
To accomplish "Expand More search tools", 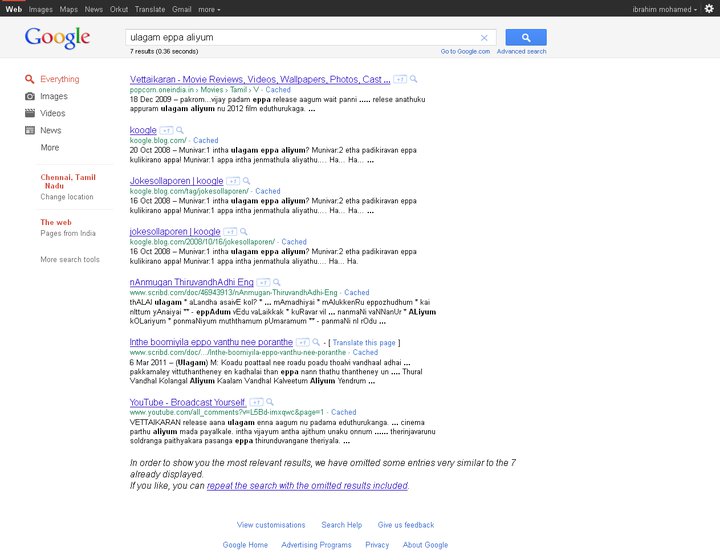I will tap(70, 259).
